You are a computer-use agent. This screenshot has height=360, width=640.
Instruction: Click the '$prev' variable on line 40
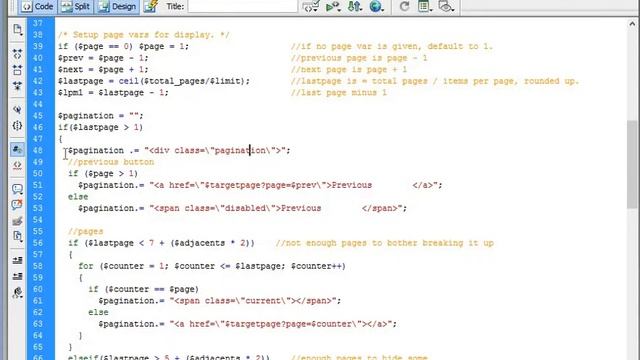click(x=70, y=58)
